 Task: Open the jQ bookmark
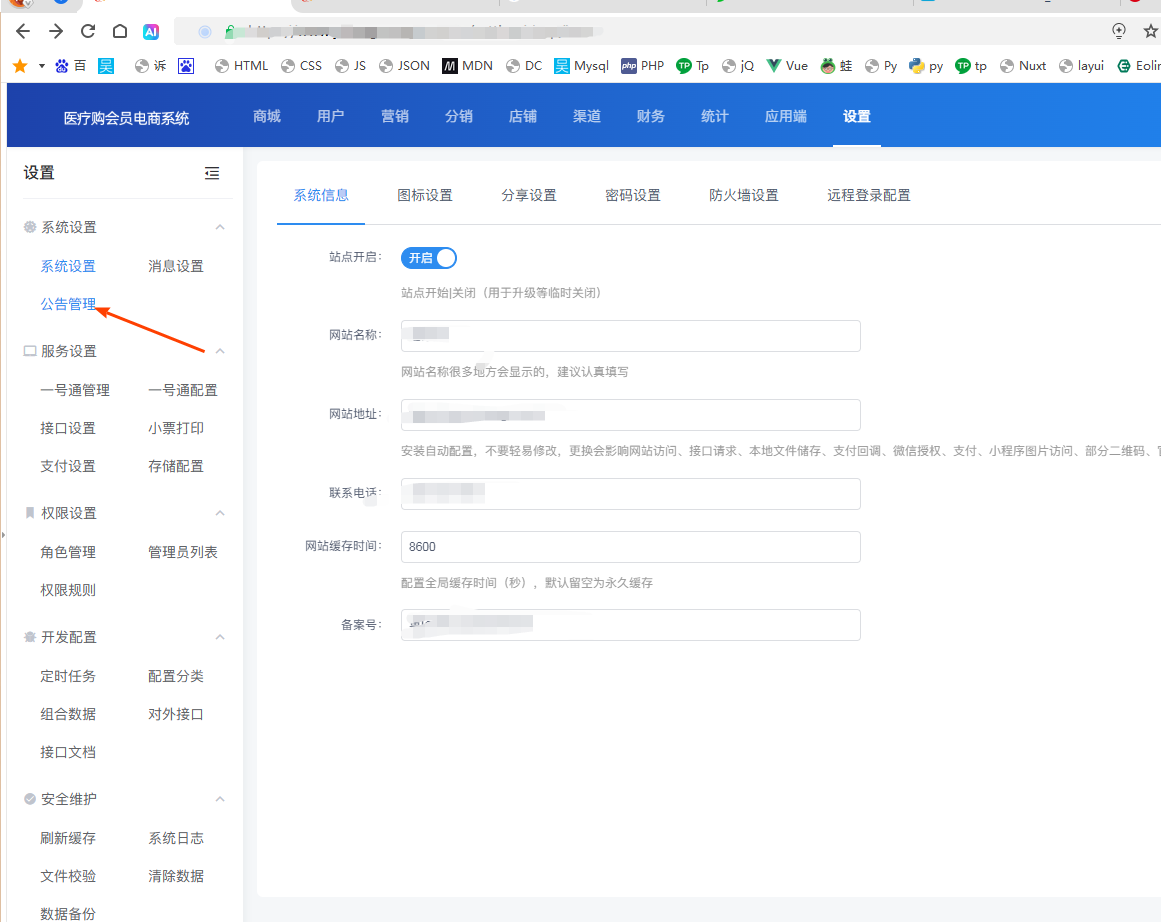(x=738, y=66)
